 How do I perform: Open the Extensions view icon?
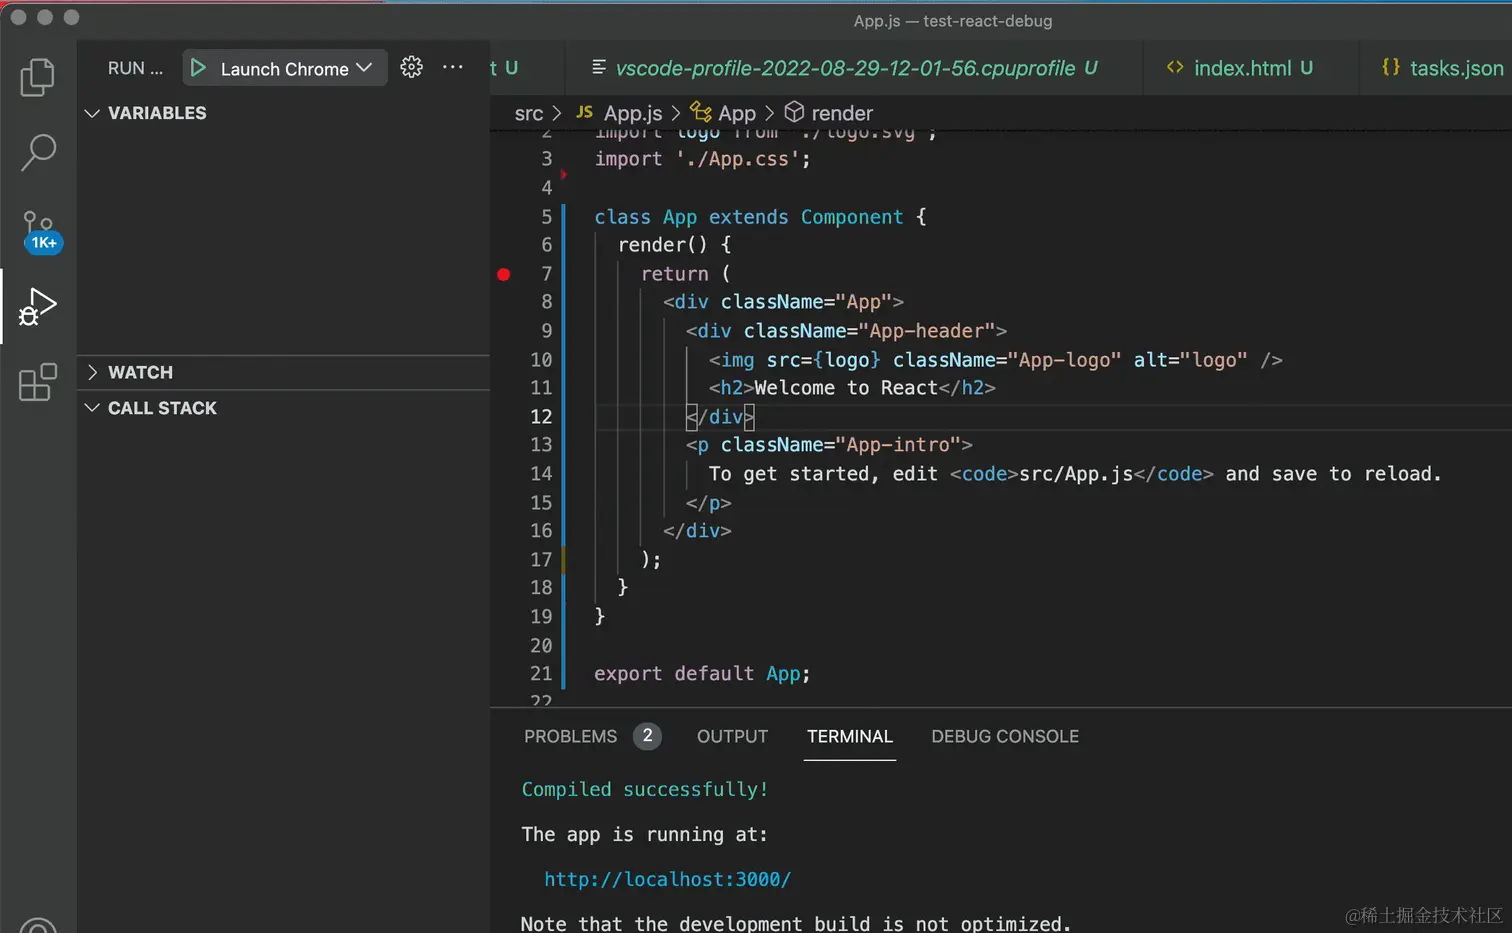click(x=37, y=382)
